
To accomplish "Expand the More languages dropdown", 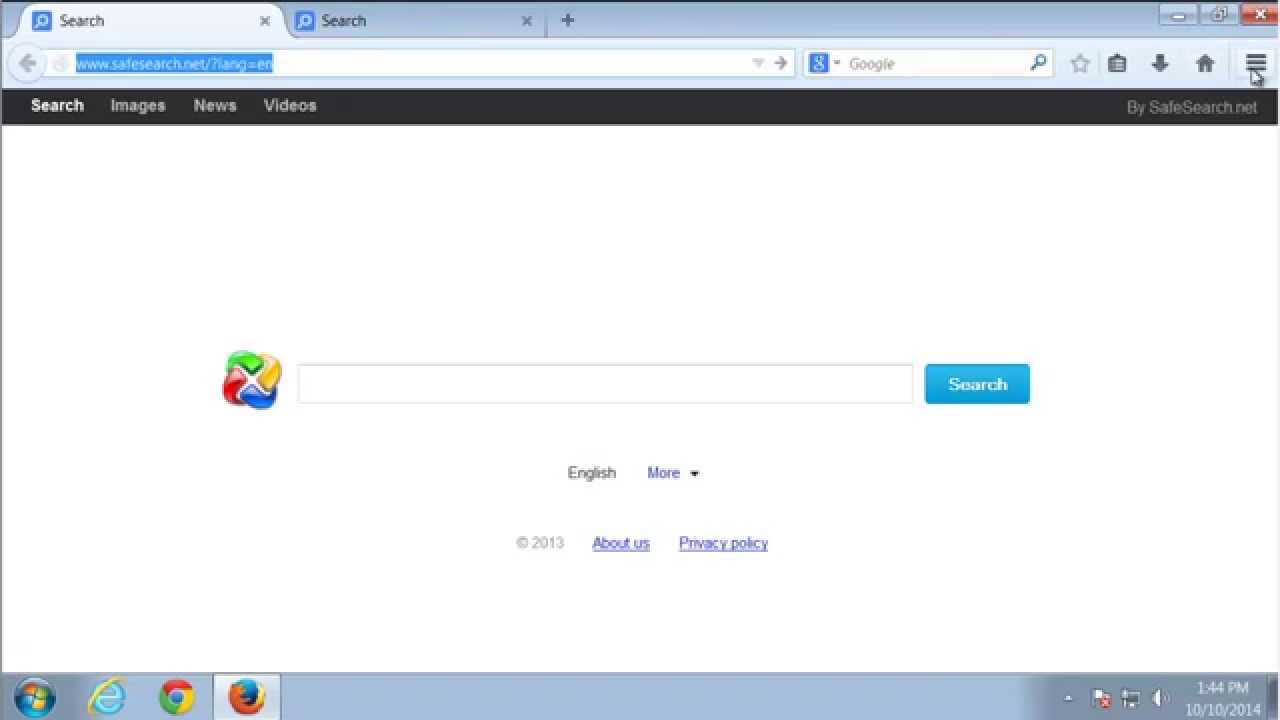I will point(673,473).
